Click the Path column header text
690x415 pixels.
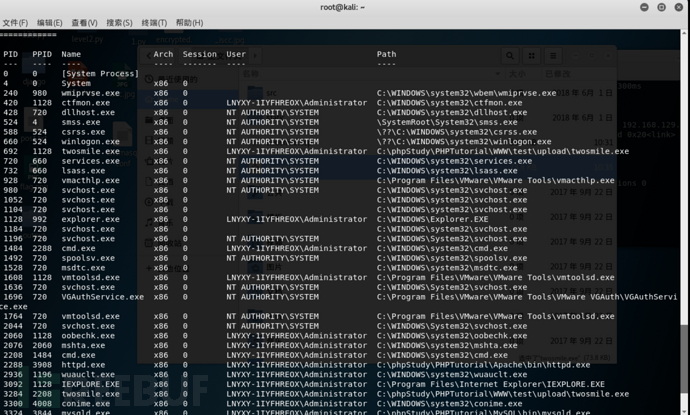coord(386,54)
